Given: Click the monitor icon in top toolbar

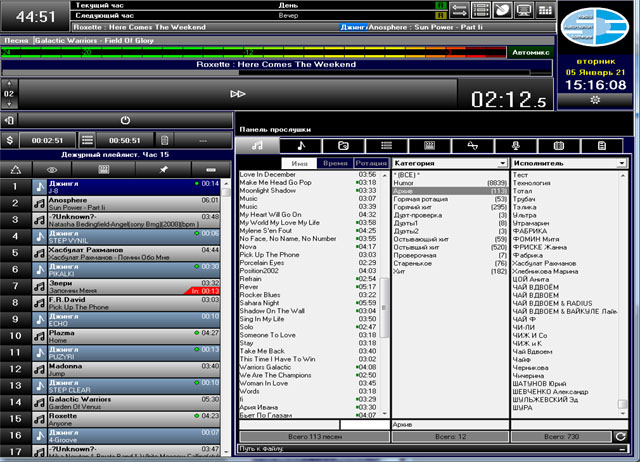Looking at the screenshot, I should point(524,10).
